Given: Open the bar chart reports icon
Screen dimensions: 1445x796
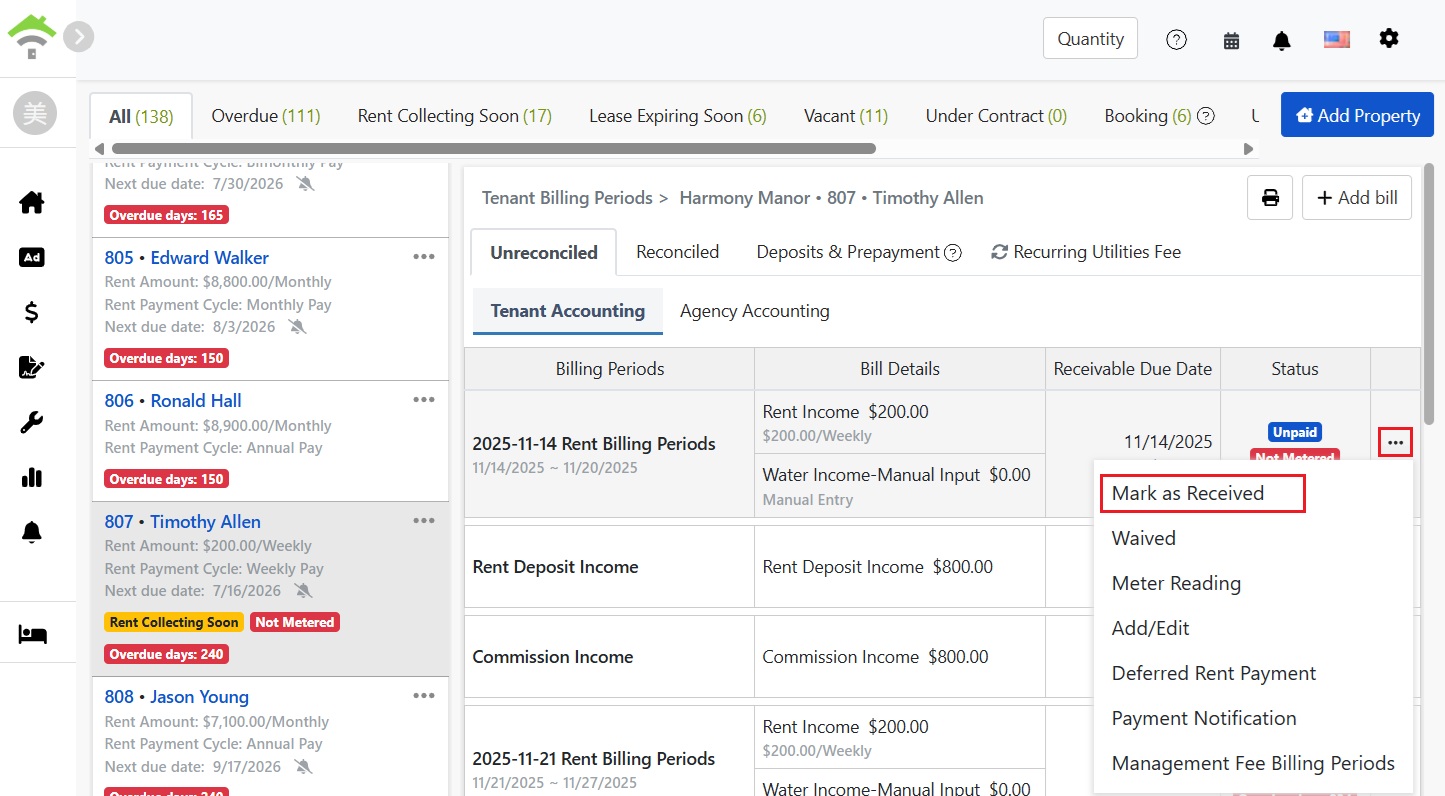Looking at the screenshot, I should 32,477.
